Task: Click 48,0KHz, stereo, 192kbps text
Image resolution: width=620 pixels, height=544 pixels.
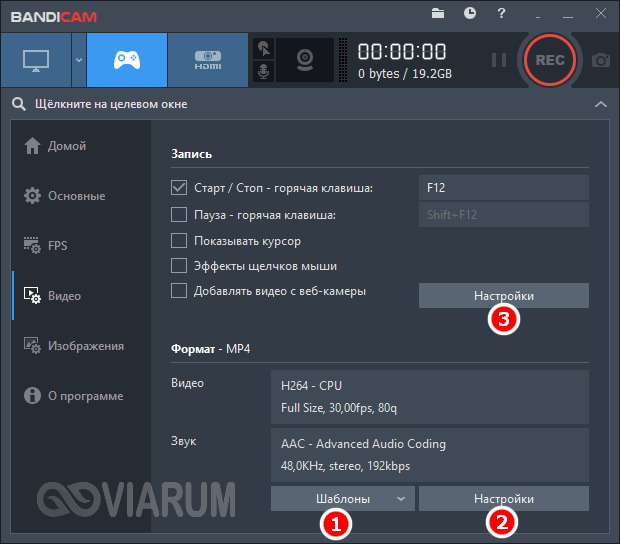Action: pos(345,466)
